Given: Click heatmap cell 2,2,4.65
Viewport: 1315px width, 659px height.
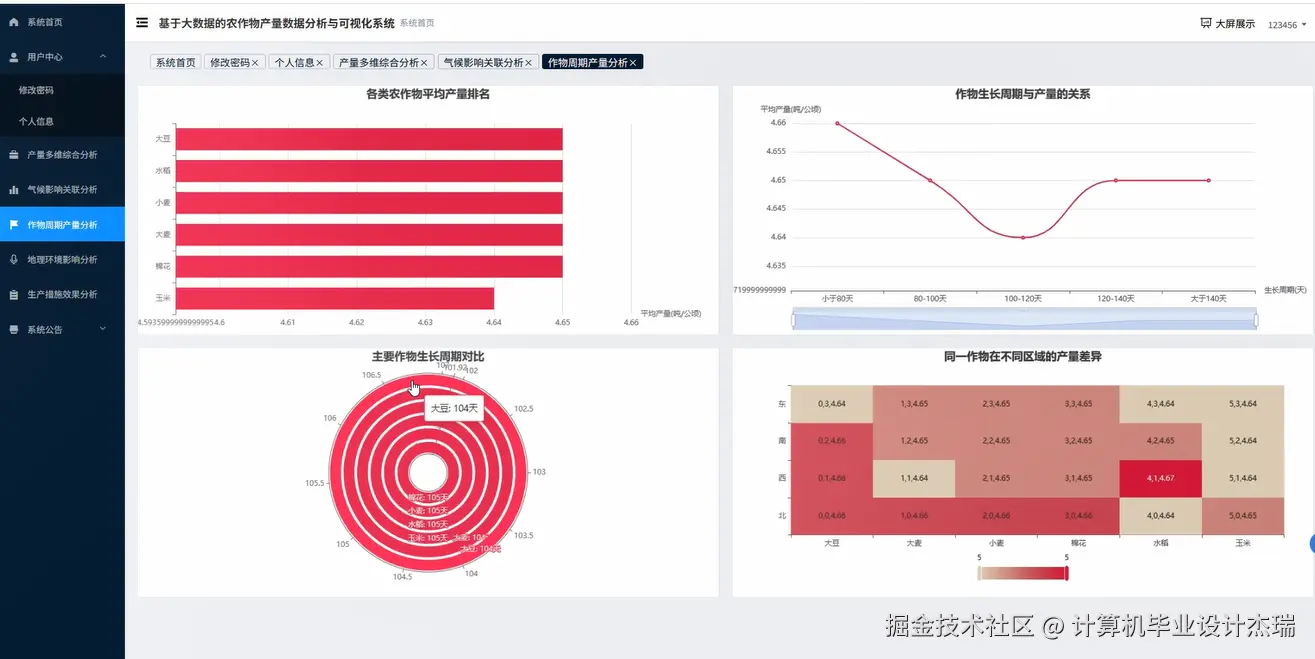Looking at the screenshot, I should 996,440.
